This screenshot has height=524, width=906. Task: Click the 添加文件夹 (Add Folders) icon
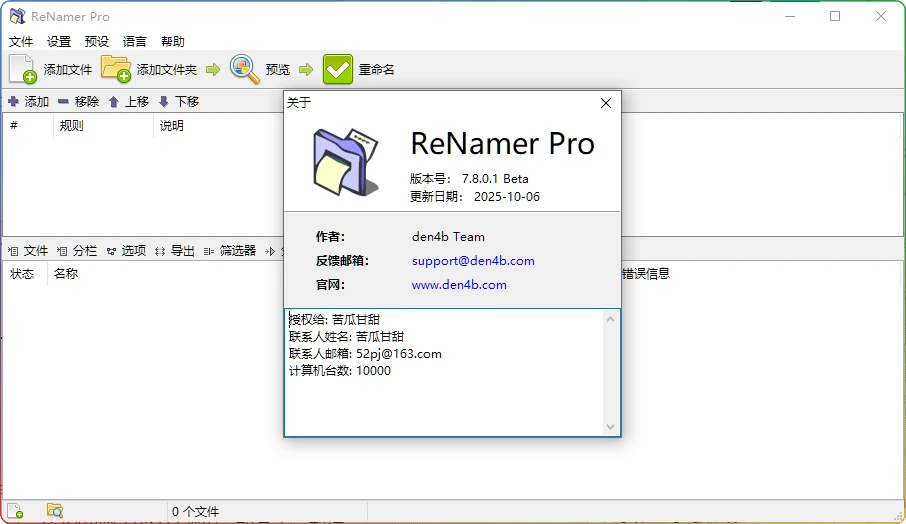(116, 69)
